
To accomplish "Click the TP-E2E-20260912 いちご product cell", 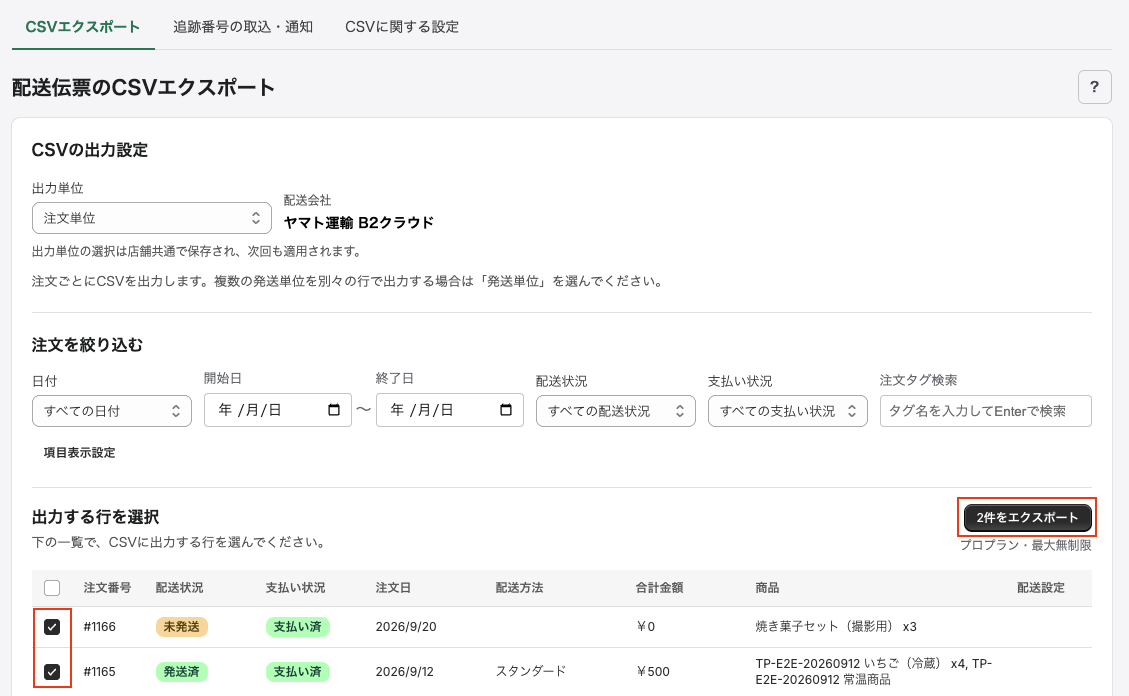I will click(x=873, y=672).
